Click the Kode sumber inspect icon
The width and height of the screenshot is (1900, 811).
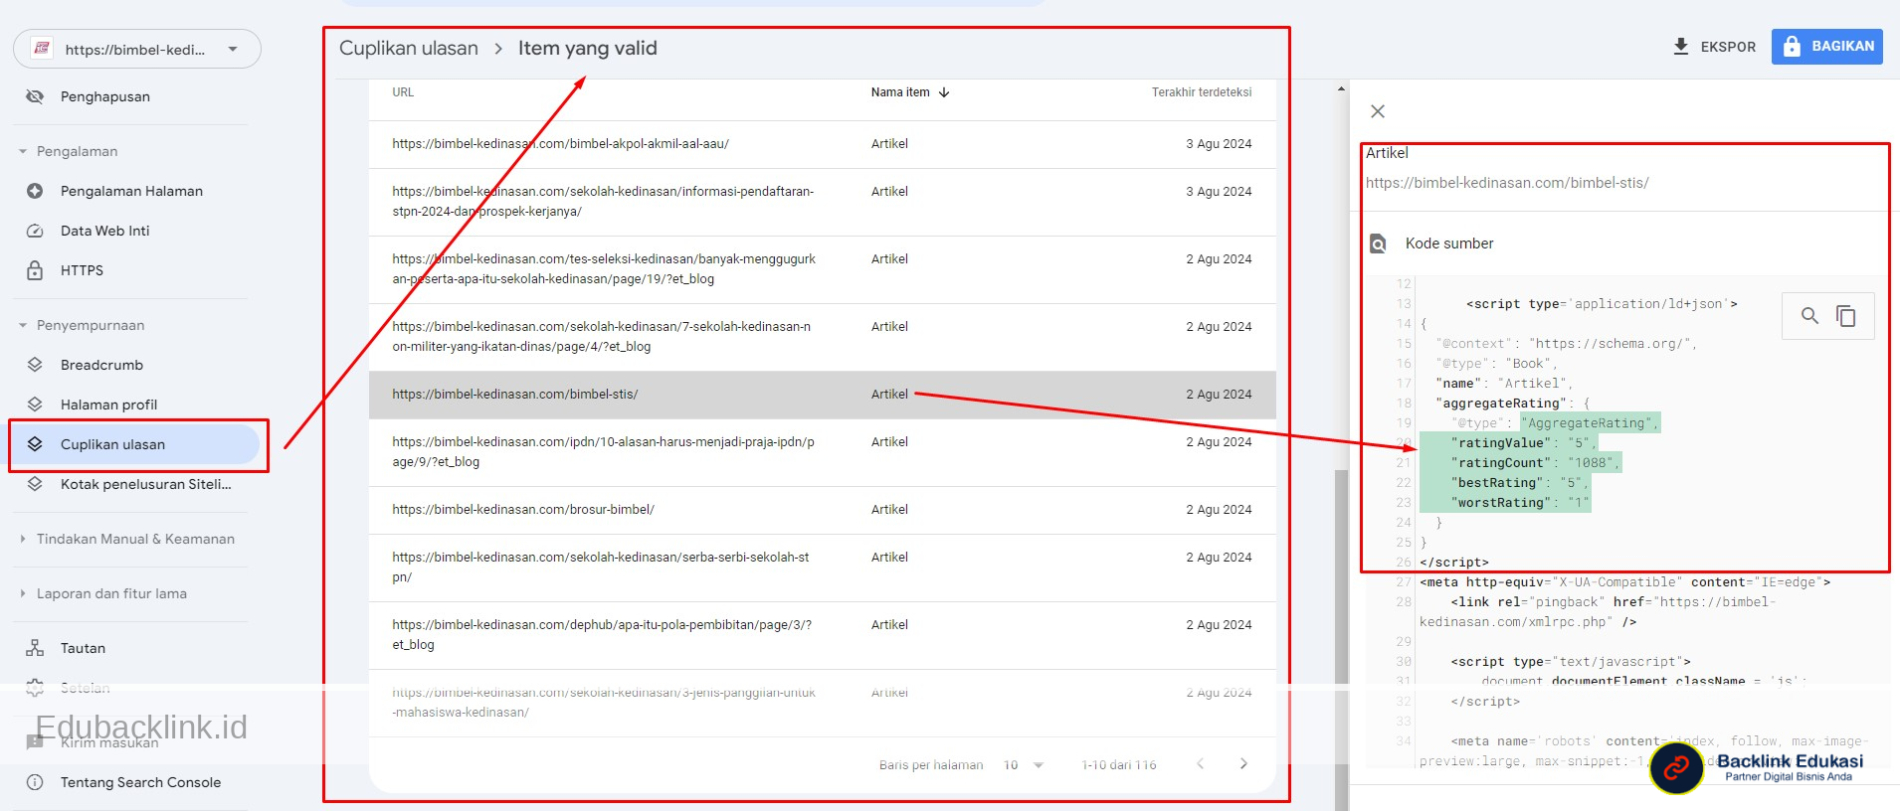click(x=1378, y=243)
